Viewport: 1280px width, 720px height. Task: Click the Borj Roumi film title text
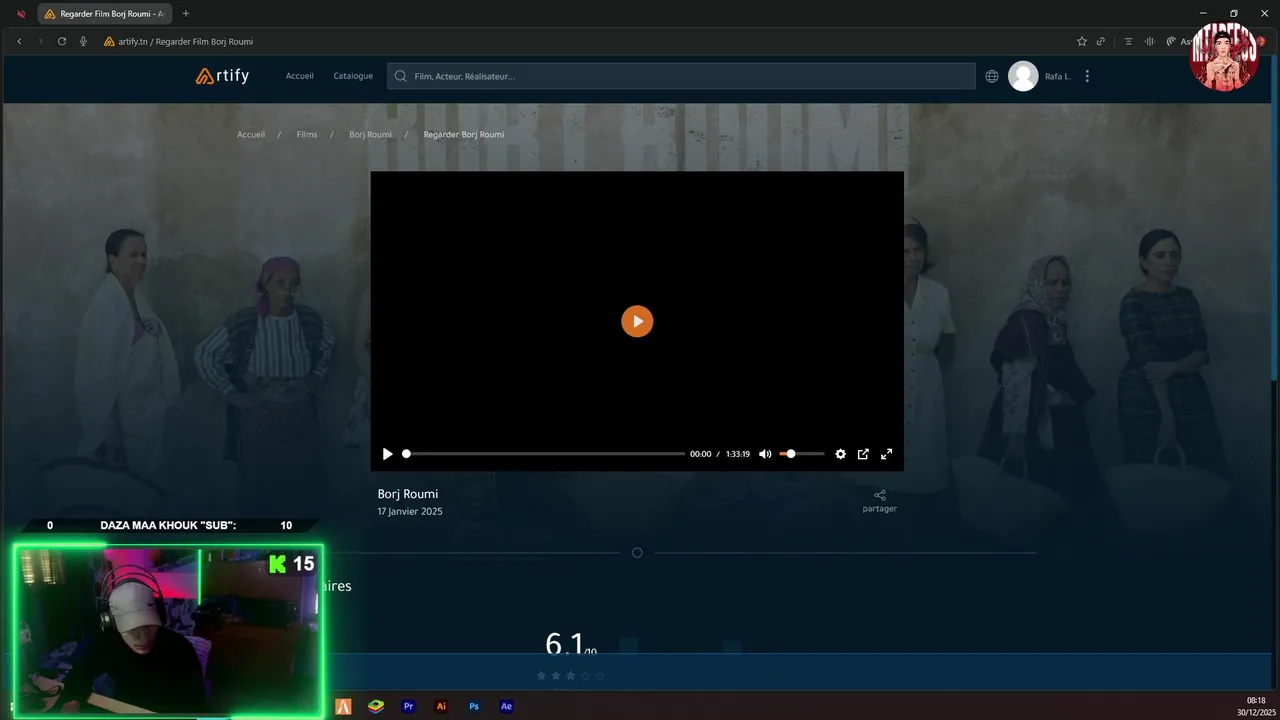pyautogui.click(x=408, y=494)
